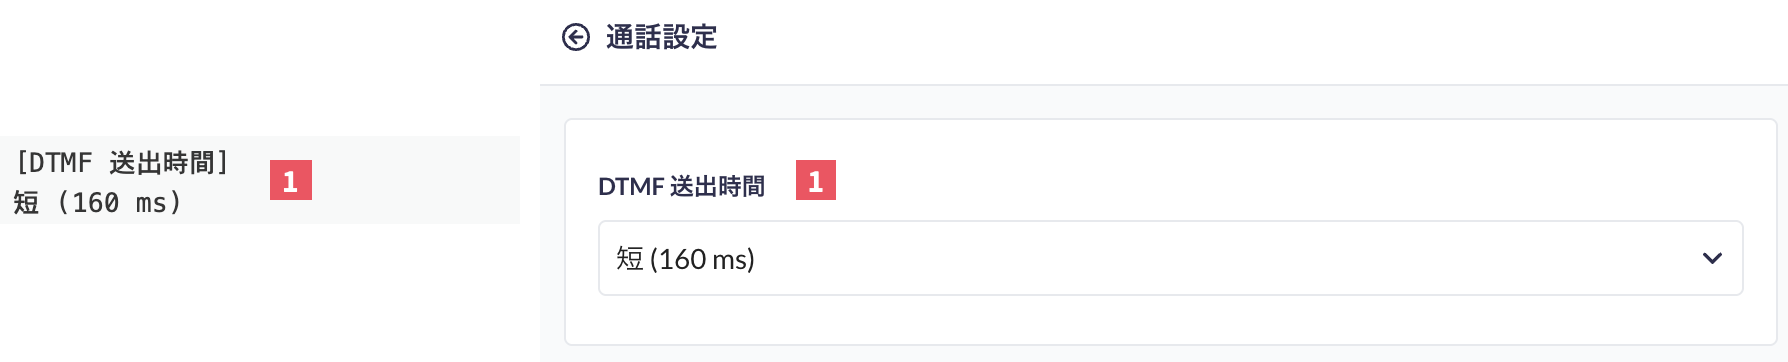Screen dimensions: 1788x362
Task: Click empty space in the settings card below the dropdown
Action: pos(1170,320)
